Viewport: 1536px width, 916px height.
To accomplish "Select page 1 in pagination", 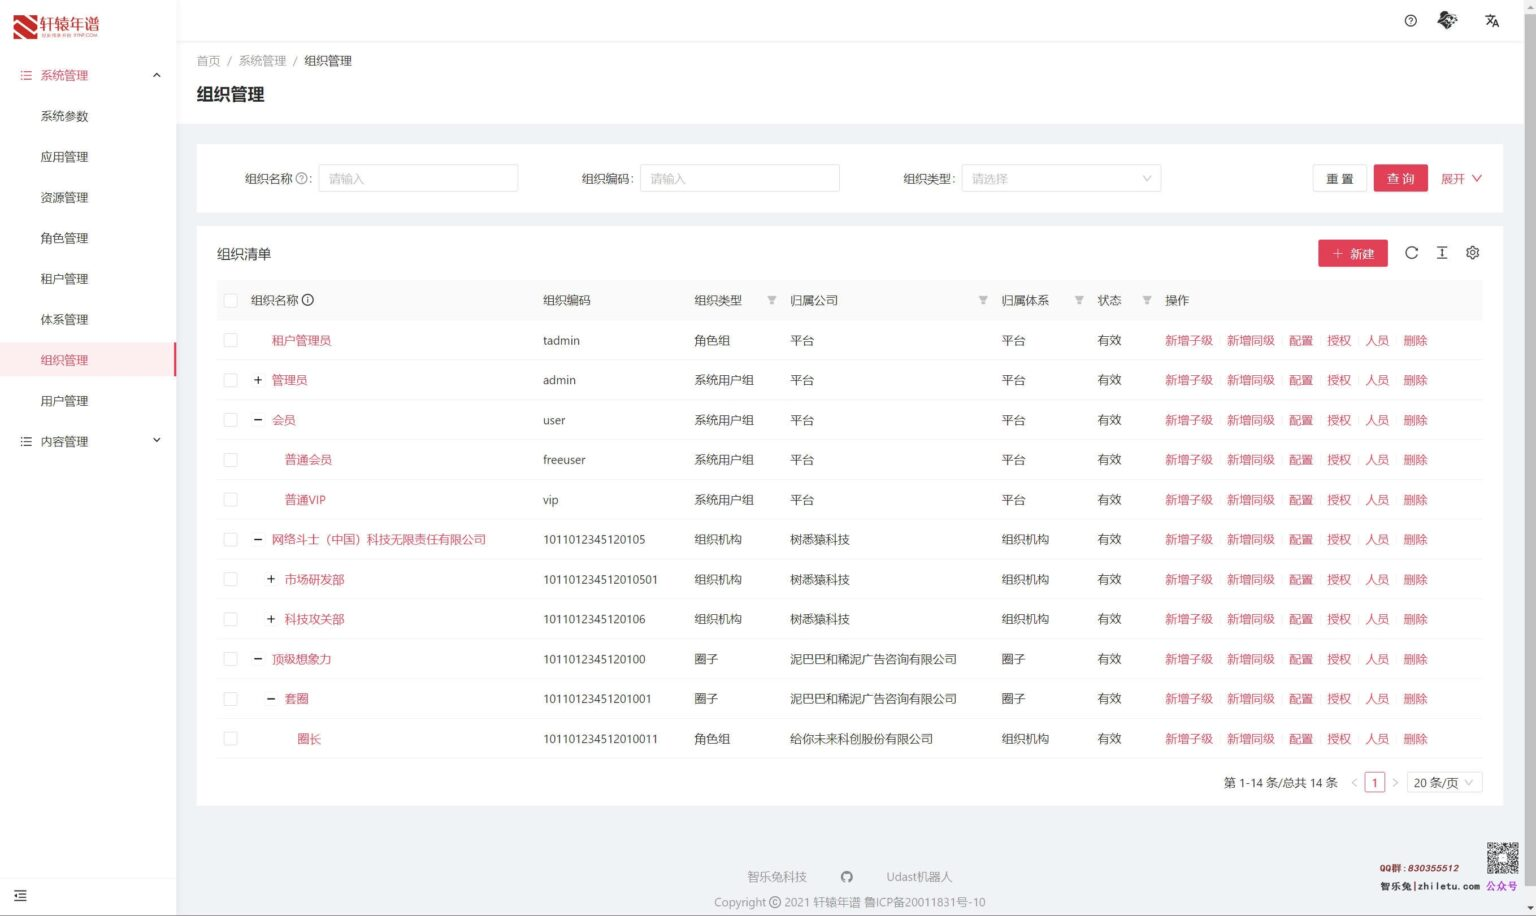I will (x=1375, y=783).
